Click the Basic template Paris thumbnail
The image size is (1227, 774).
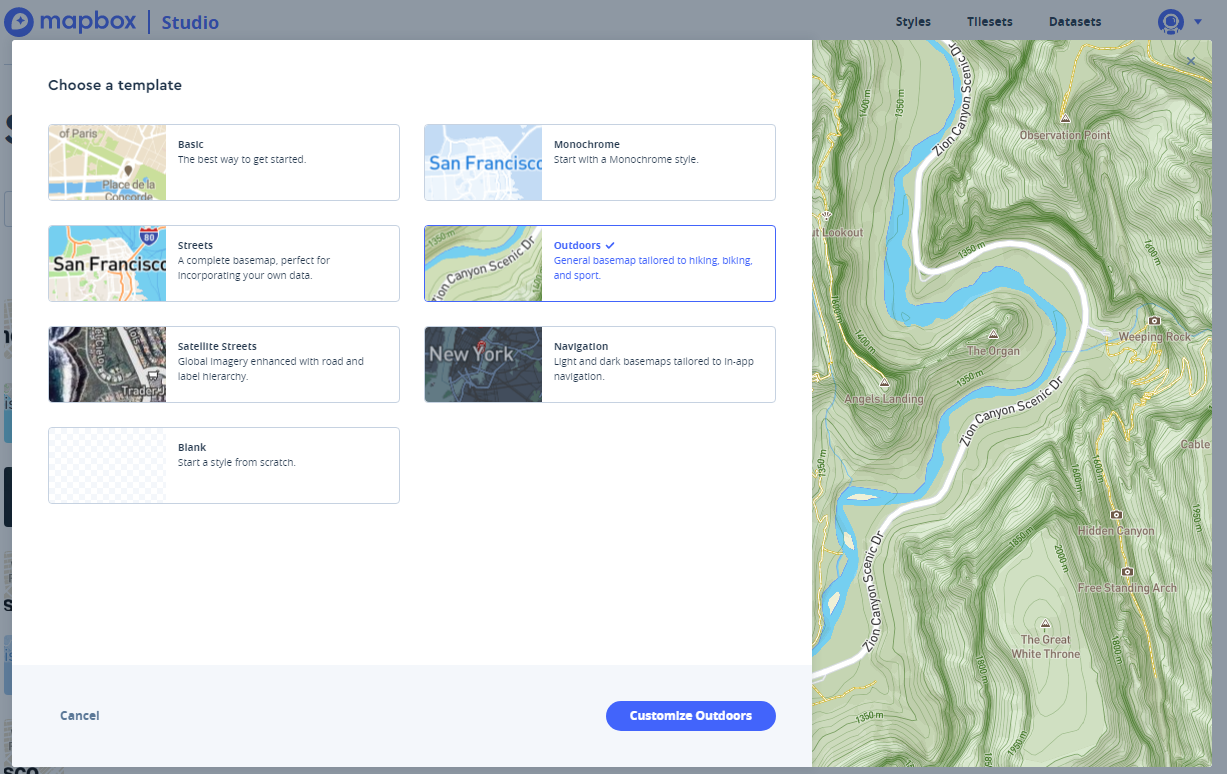107,162
